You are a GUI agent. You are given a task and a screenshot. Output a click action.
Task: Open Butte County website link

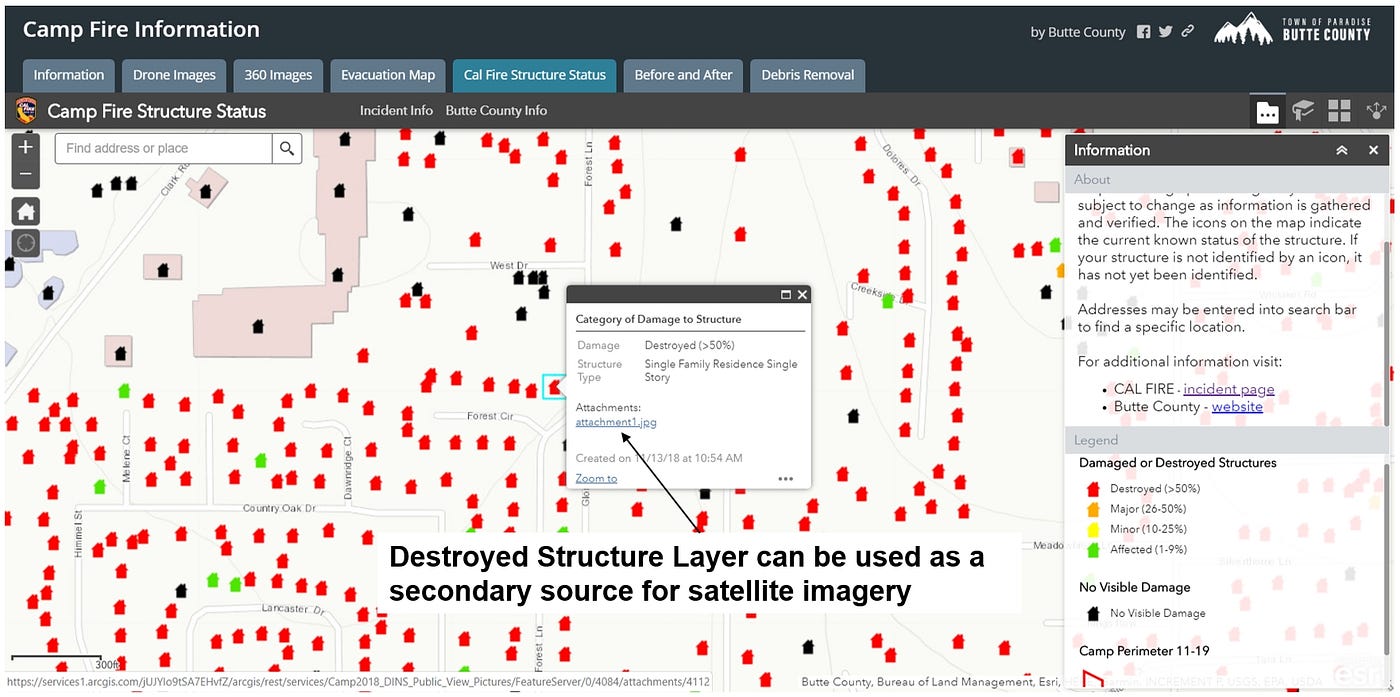[x=1237, y=407]
